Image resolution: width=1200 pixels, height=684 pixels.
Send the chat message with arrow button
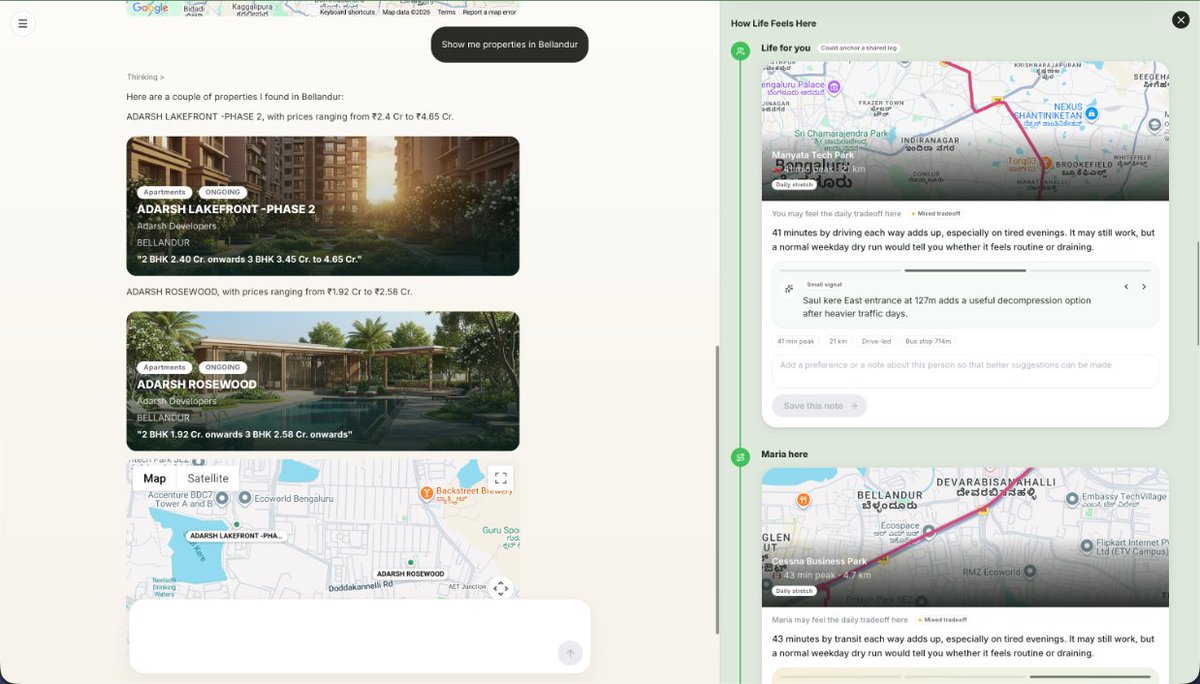570,653
